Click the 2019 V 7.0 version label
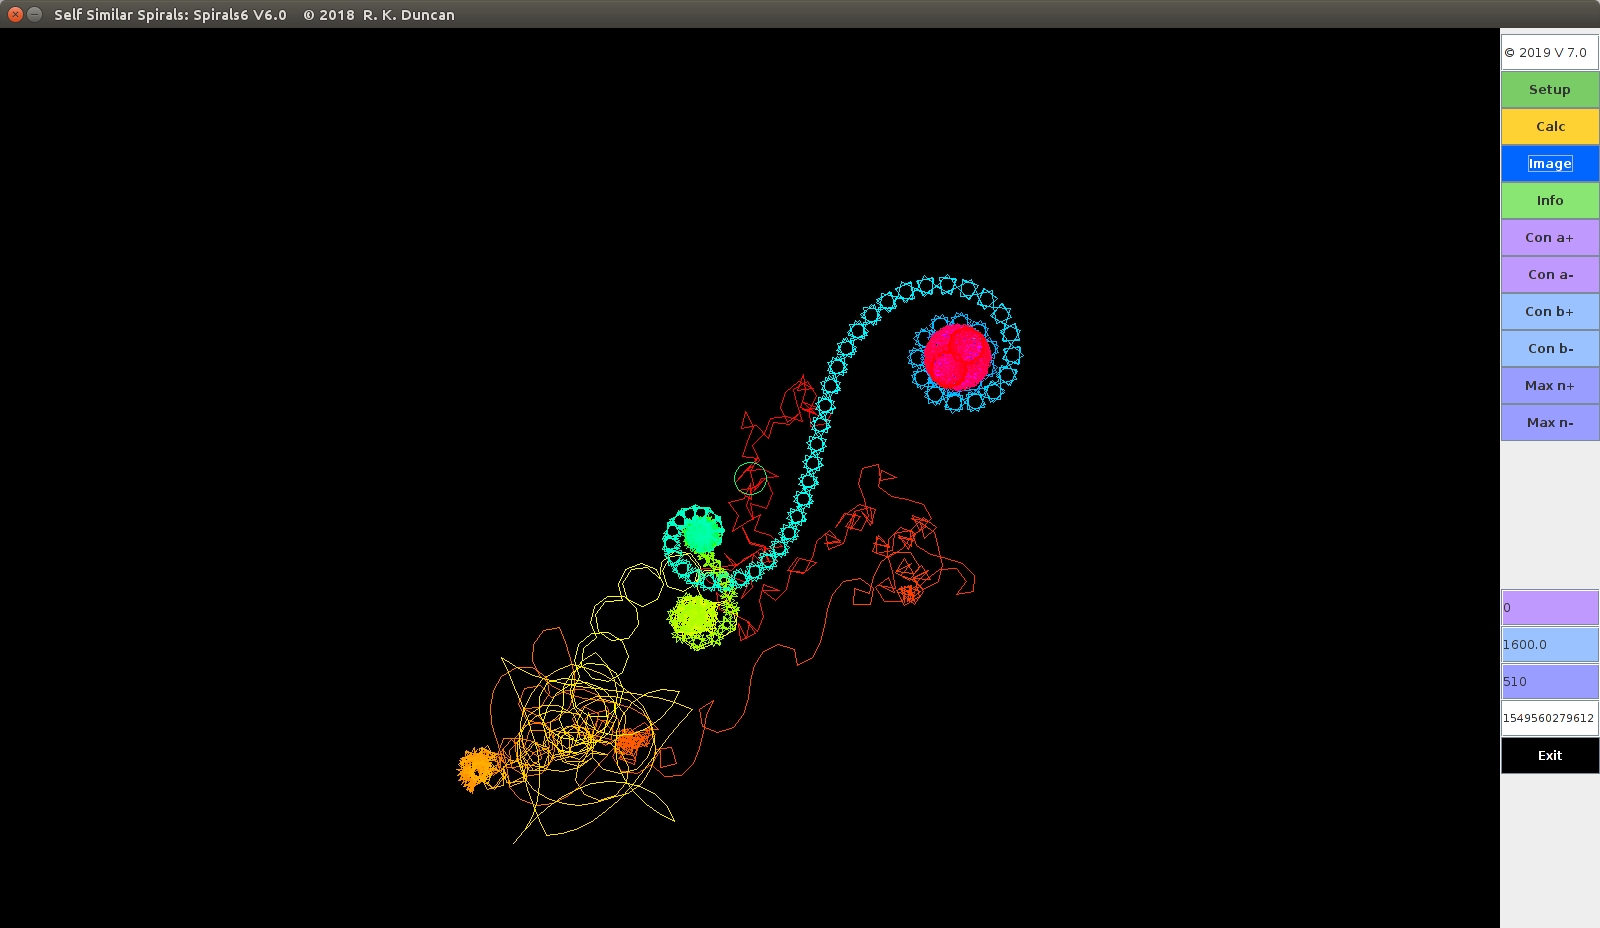 [x=1549, y=52]
